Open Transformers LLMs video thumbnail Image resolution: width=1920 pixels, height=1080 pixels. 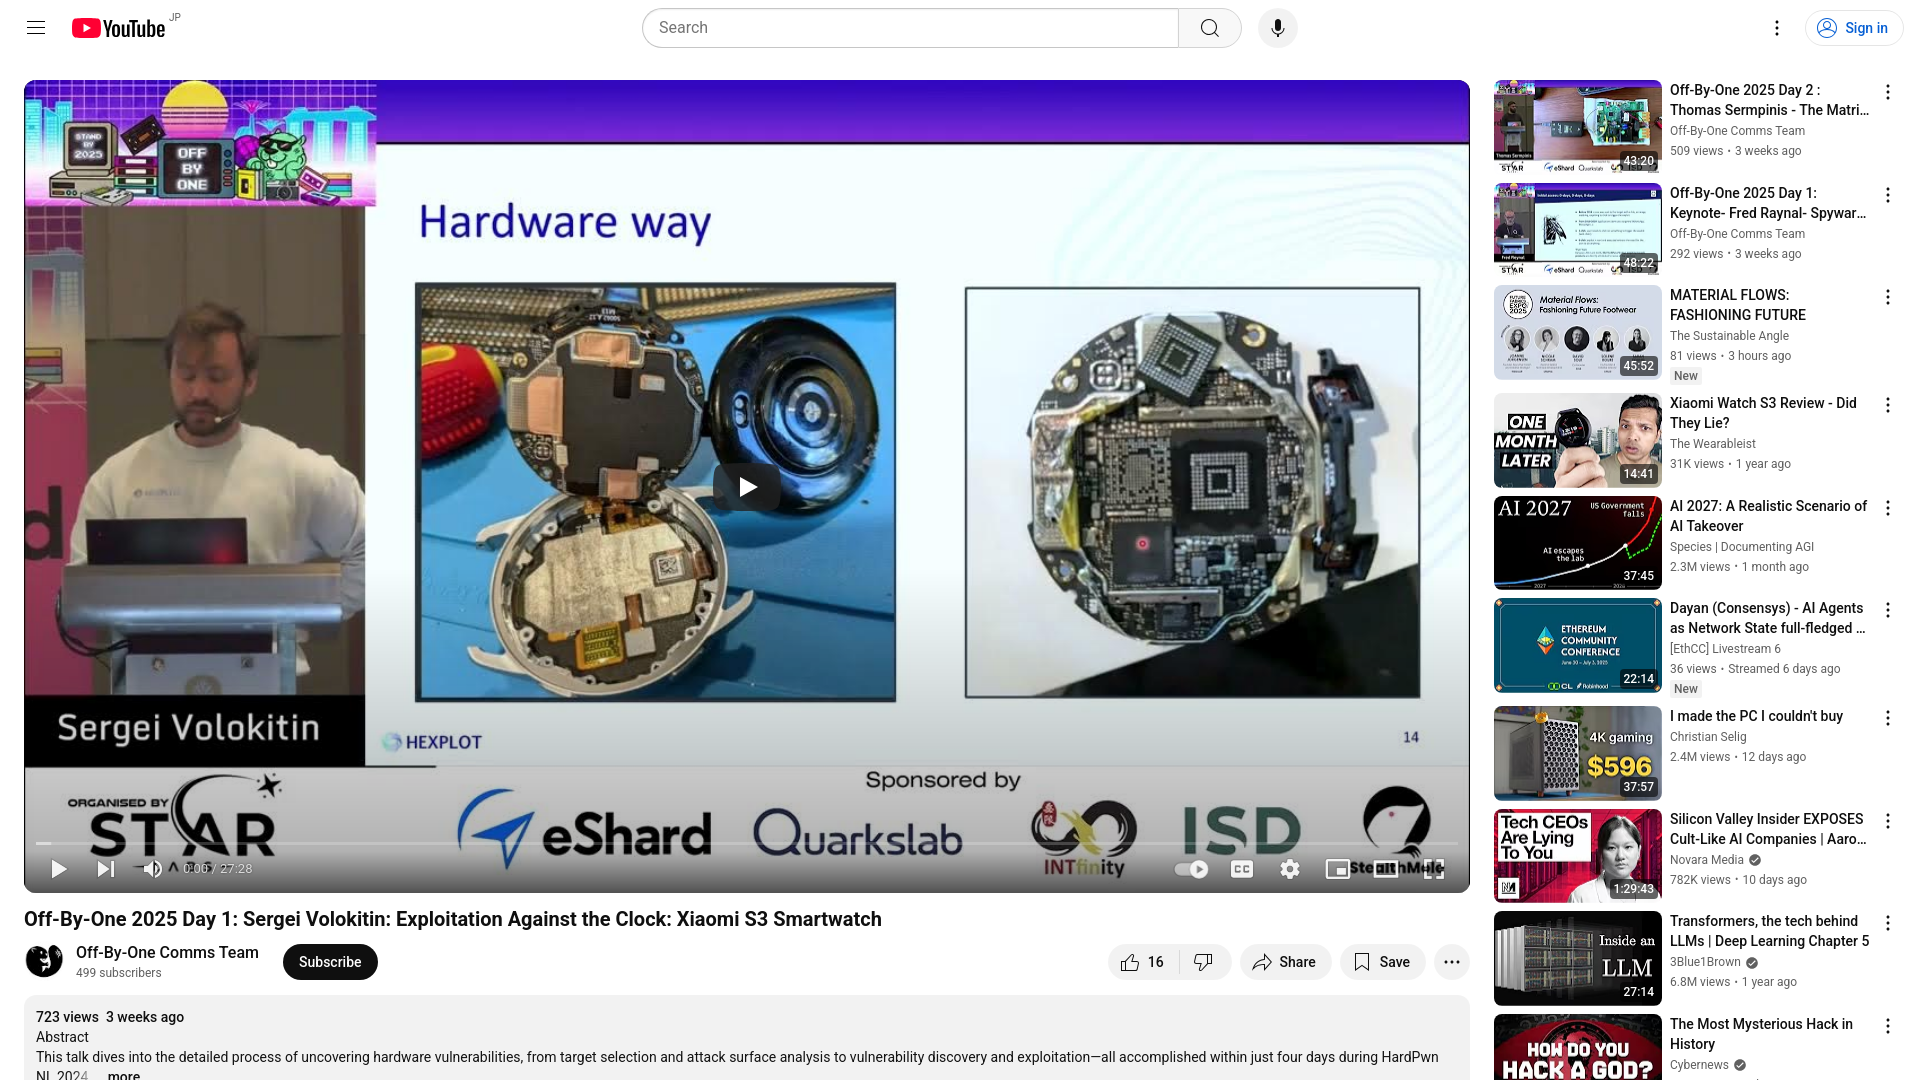1577,958
